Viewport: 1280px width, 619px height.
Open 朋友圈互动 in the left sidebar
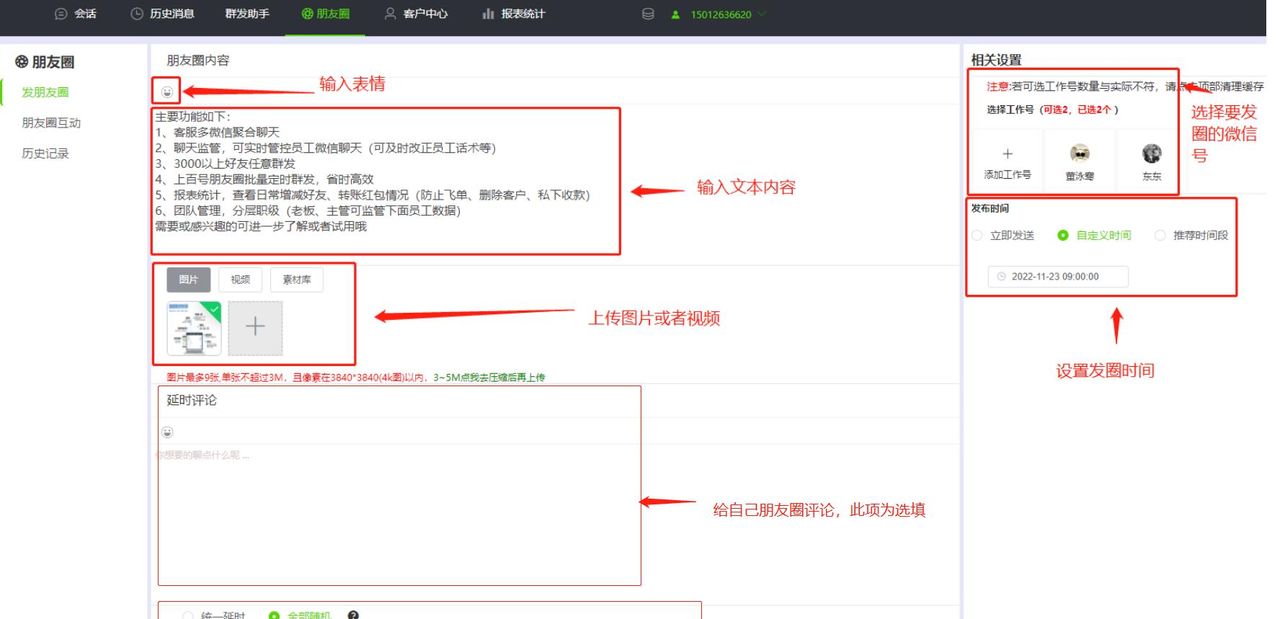point(51,123)
